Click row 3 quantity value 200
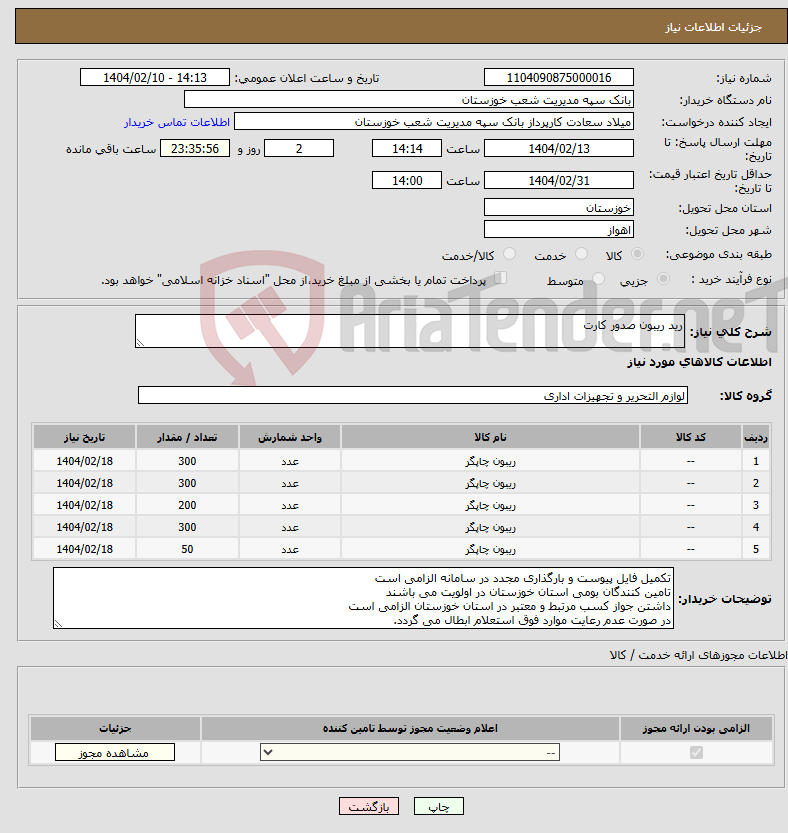 [x=187, y=505]
